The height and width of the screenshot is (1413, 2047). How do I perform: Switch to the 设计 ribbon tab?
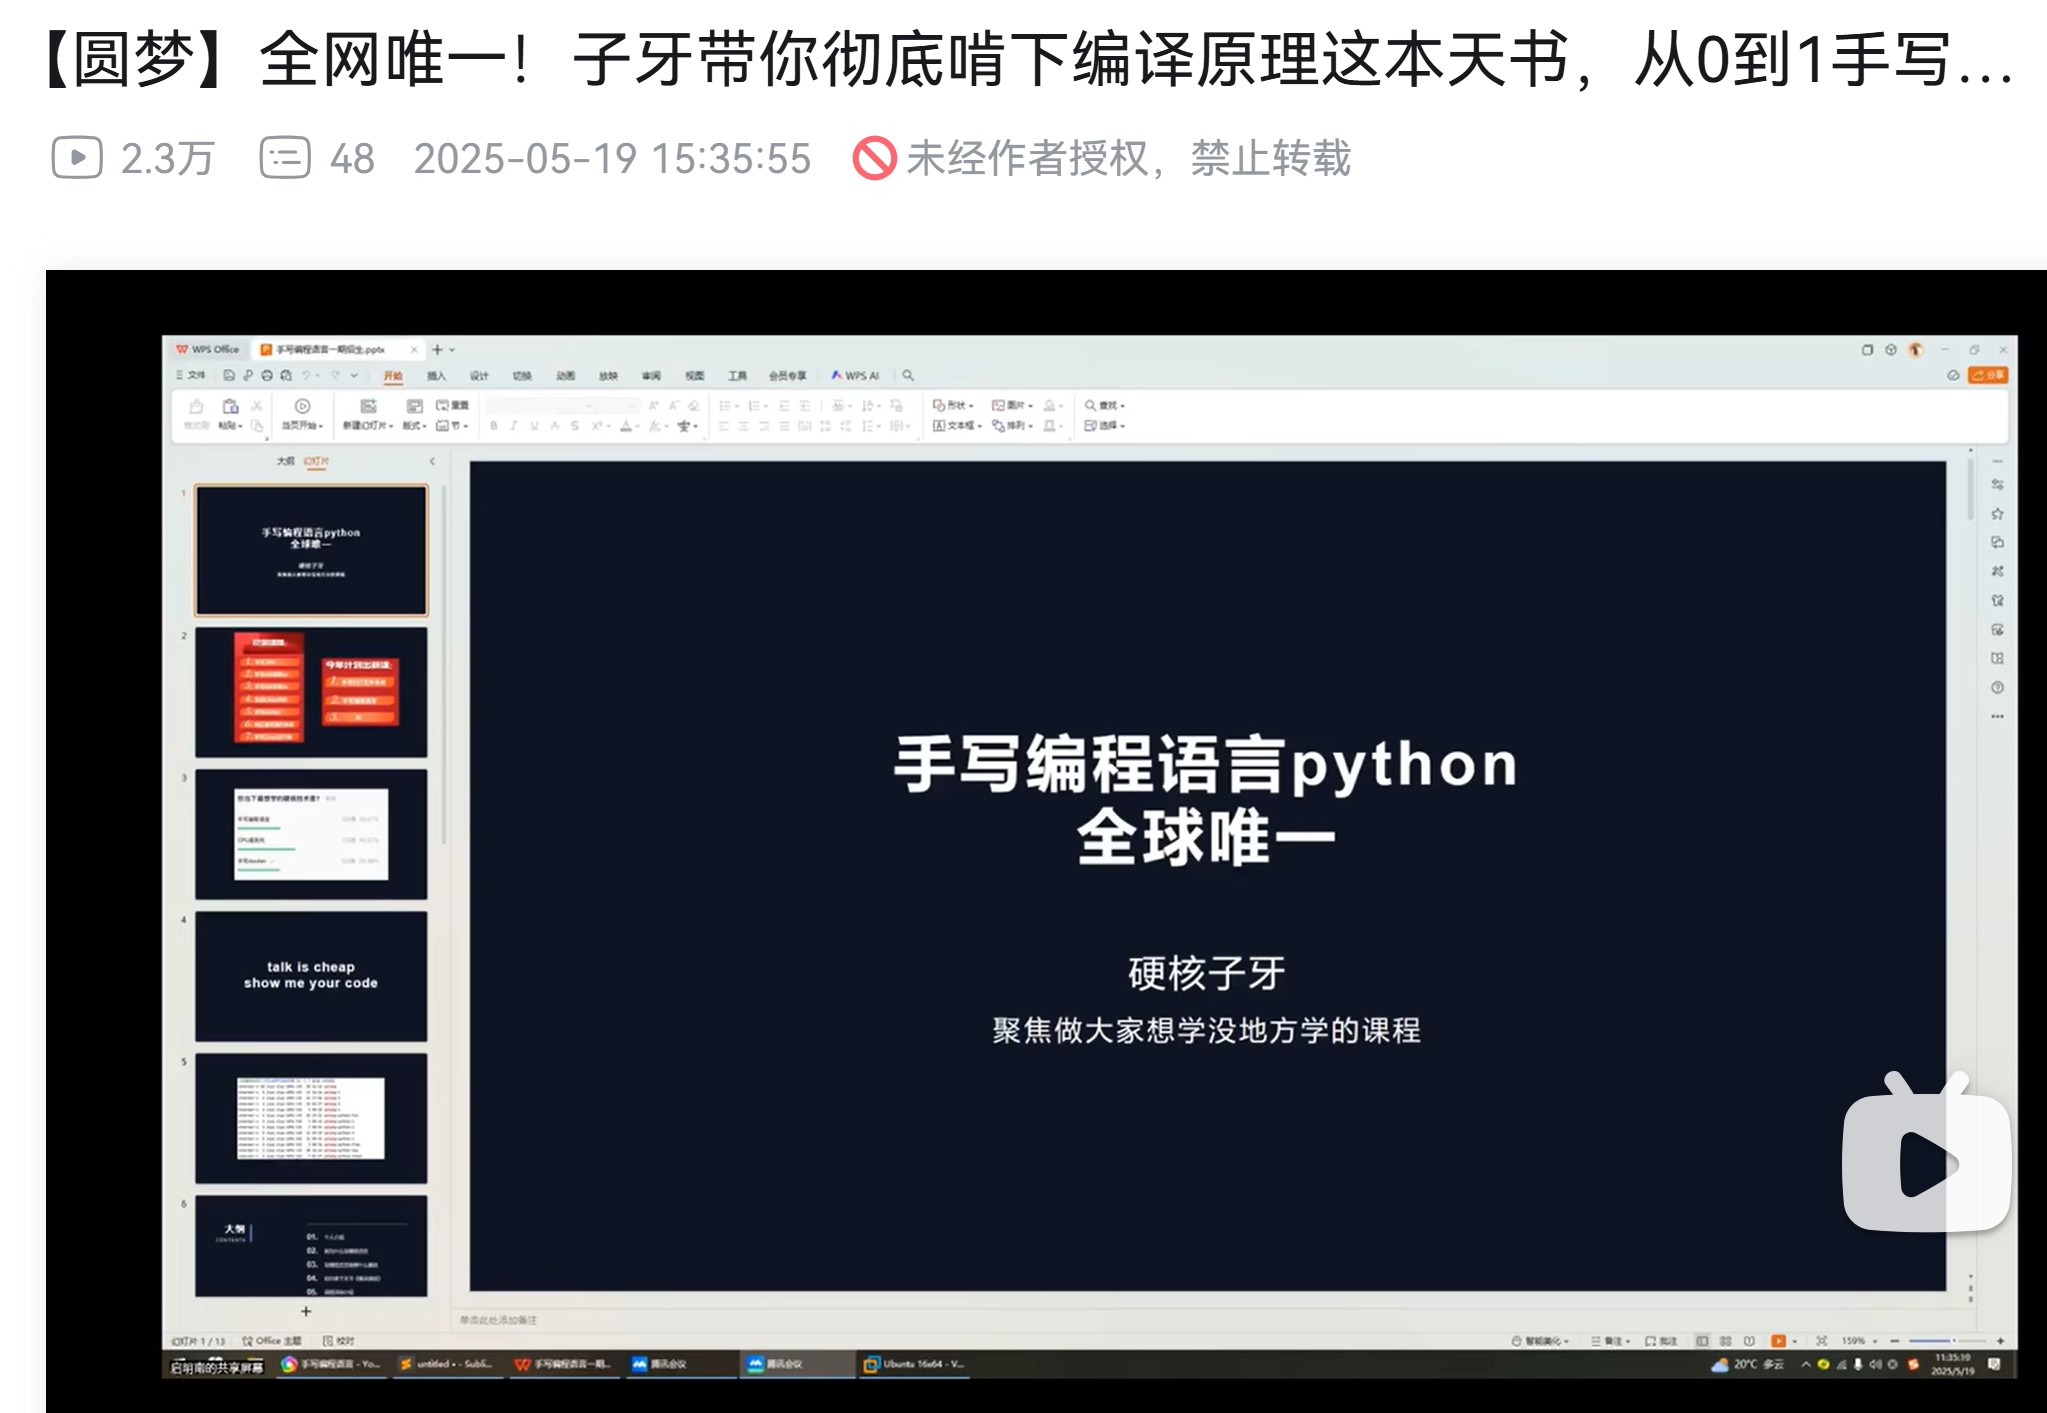[x=479, y=376]
